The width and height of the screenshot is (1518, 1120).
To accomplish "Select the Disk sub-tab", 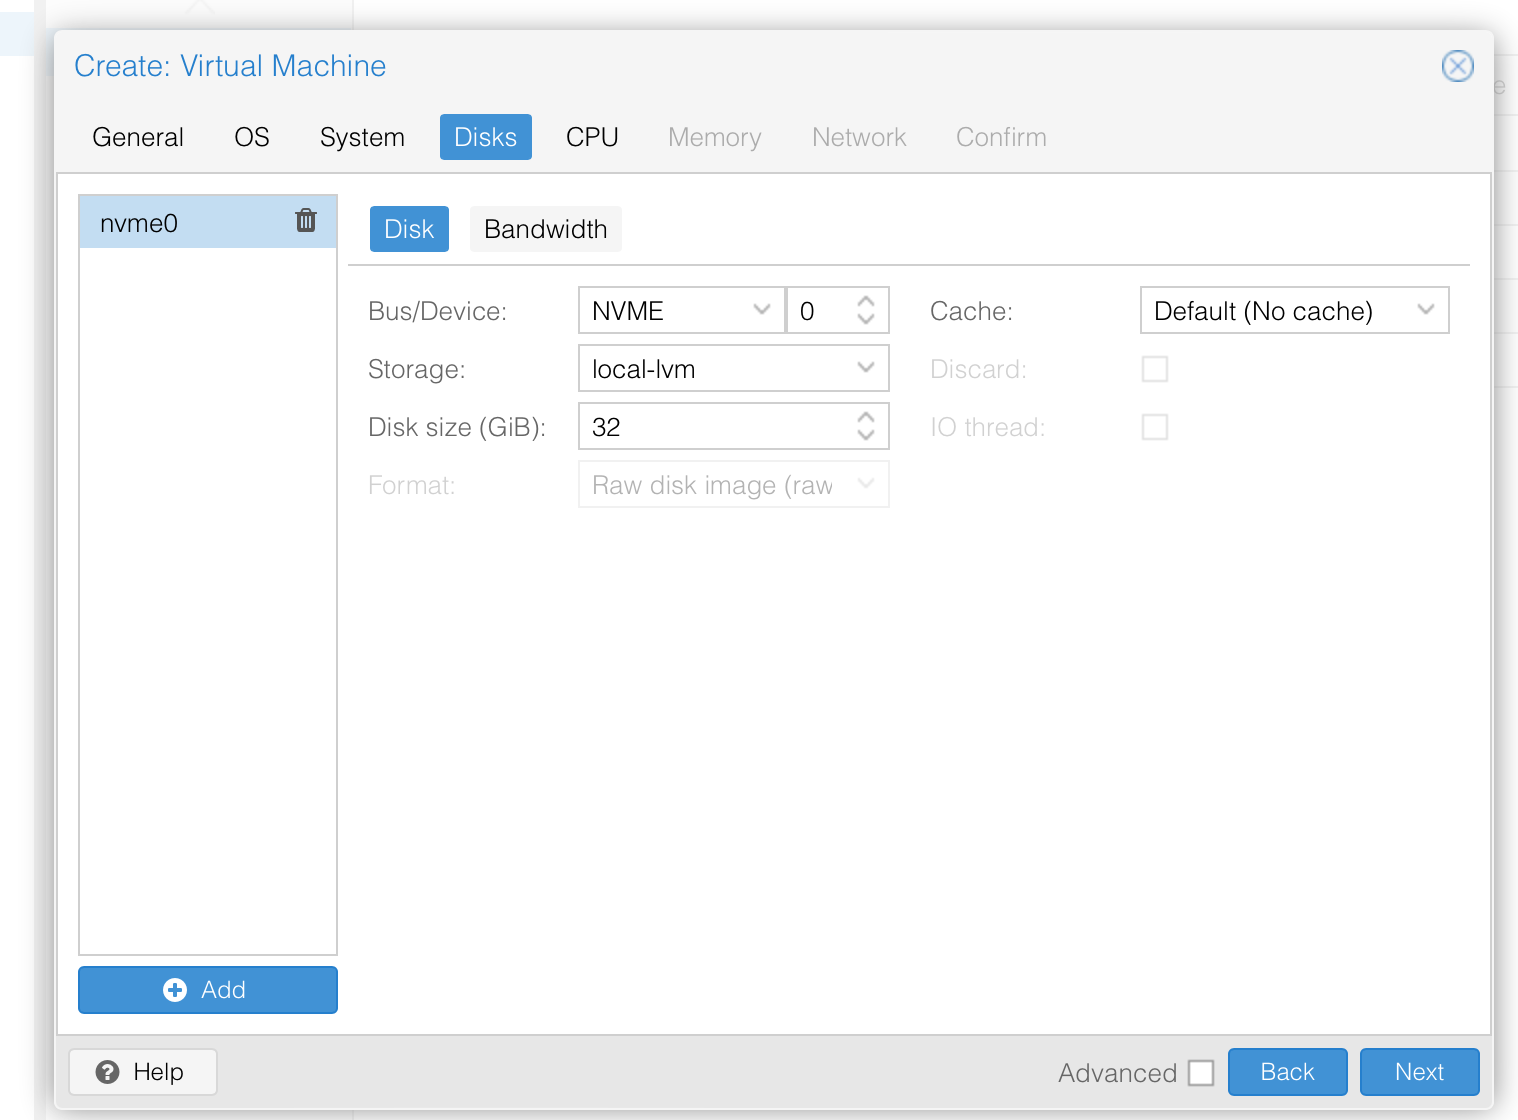I will (409, 229).
